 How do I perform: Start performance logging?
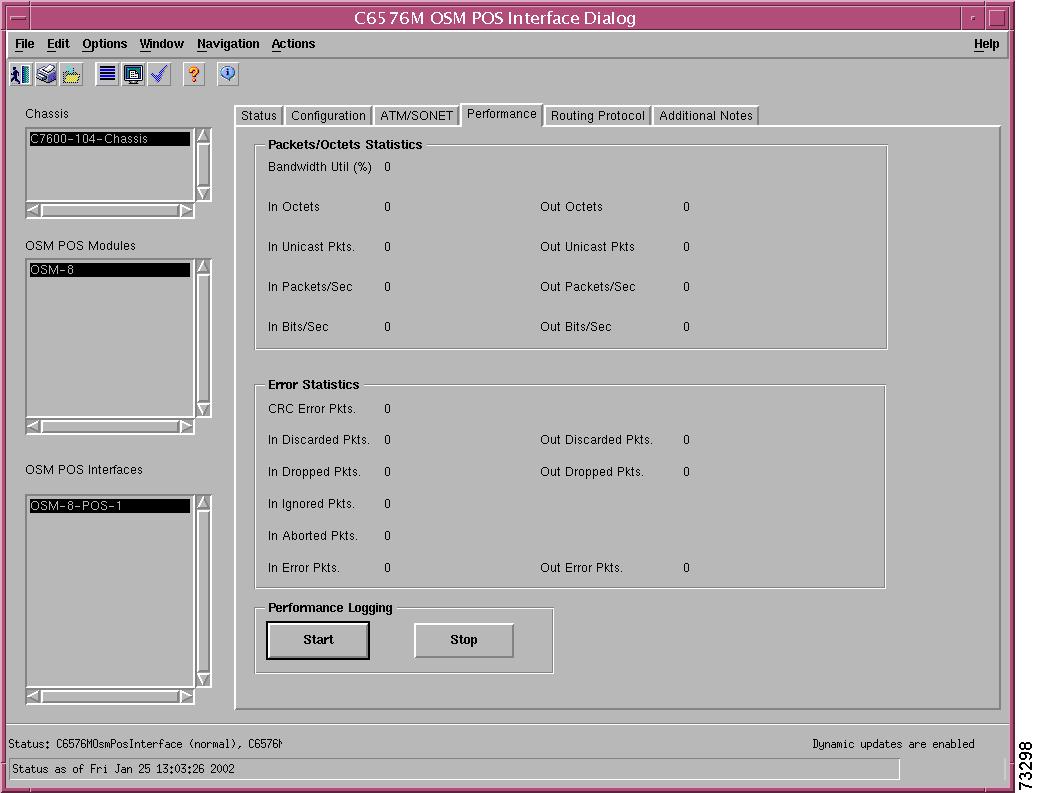(318, 640)
